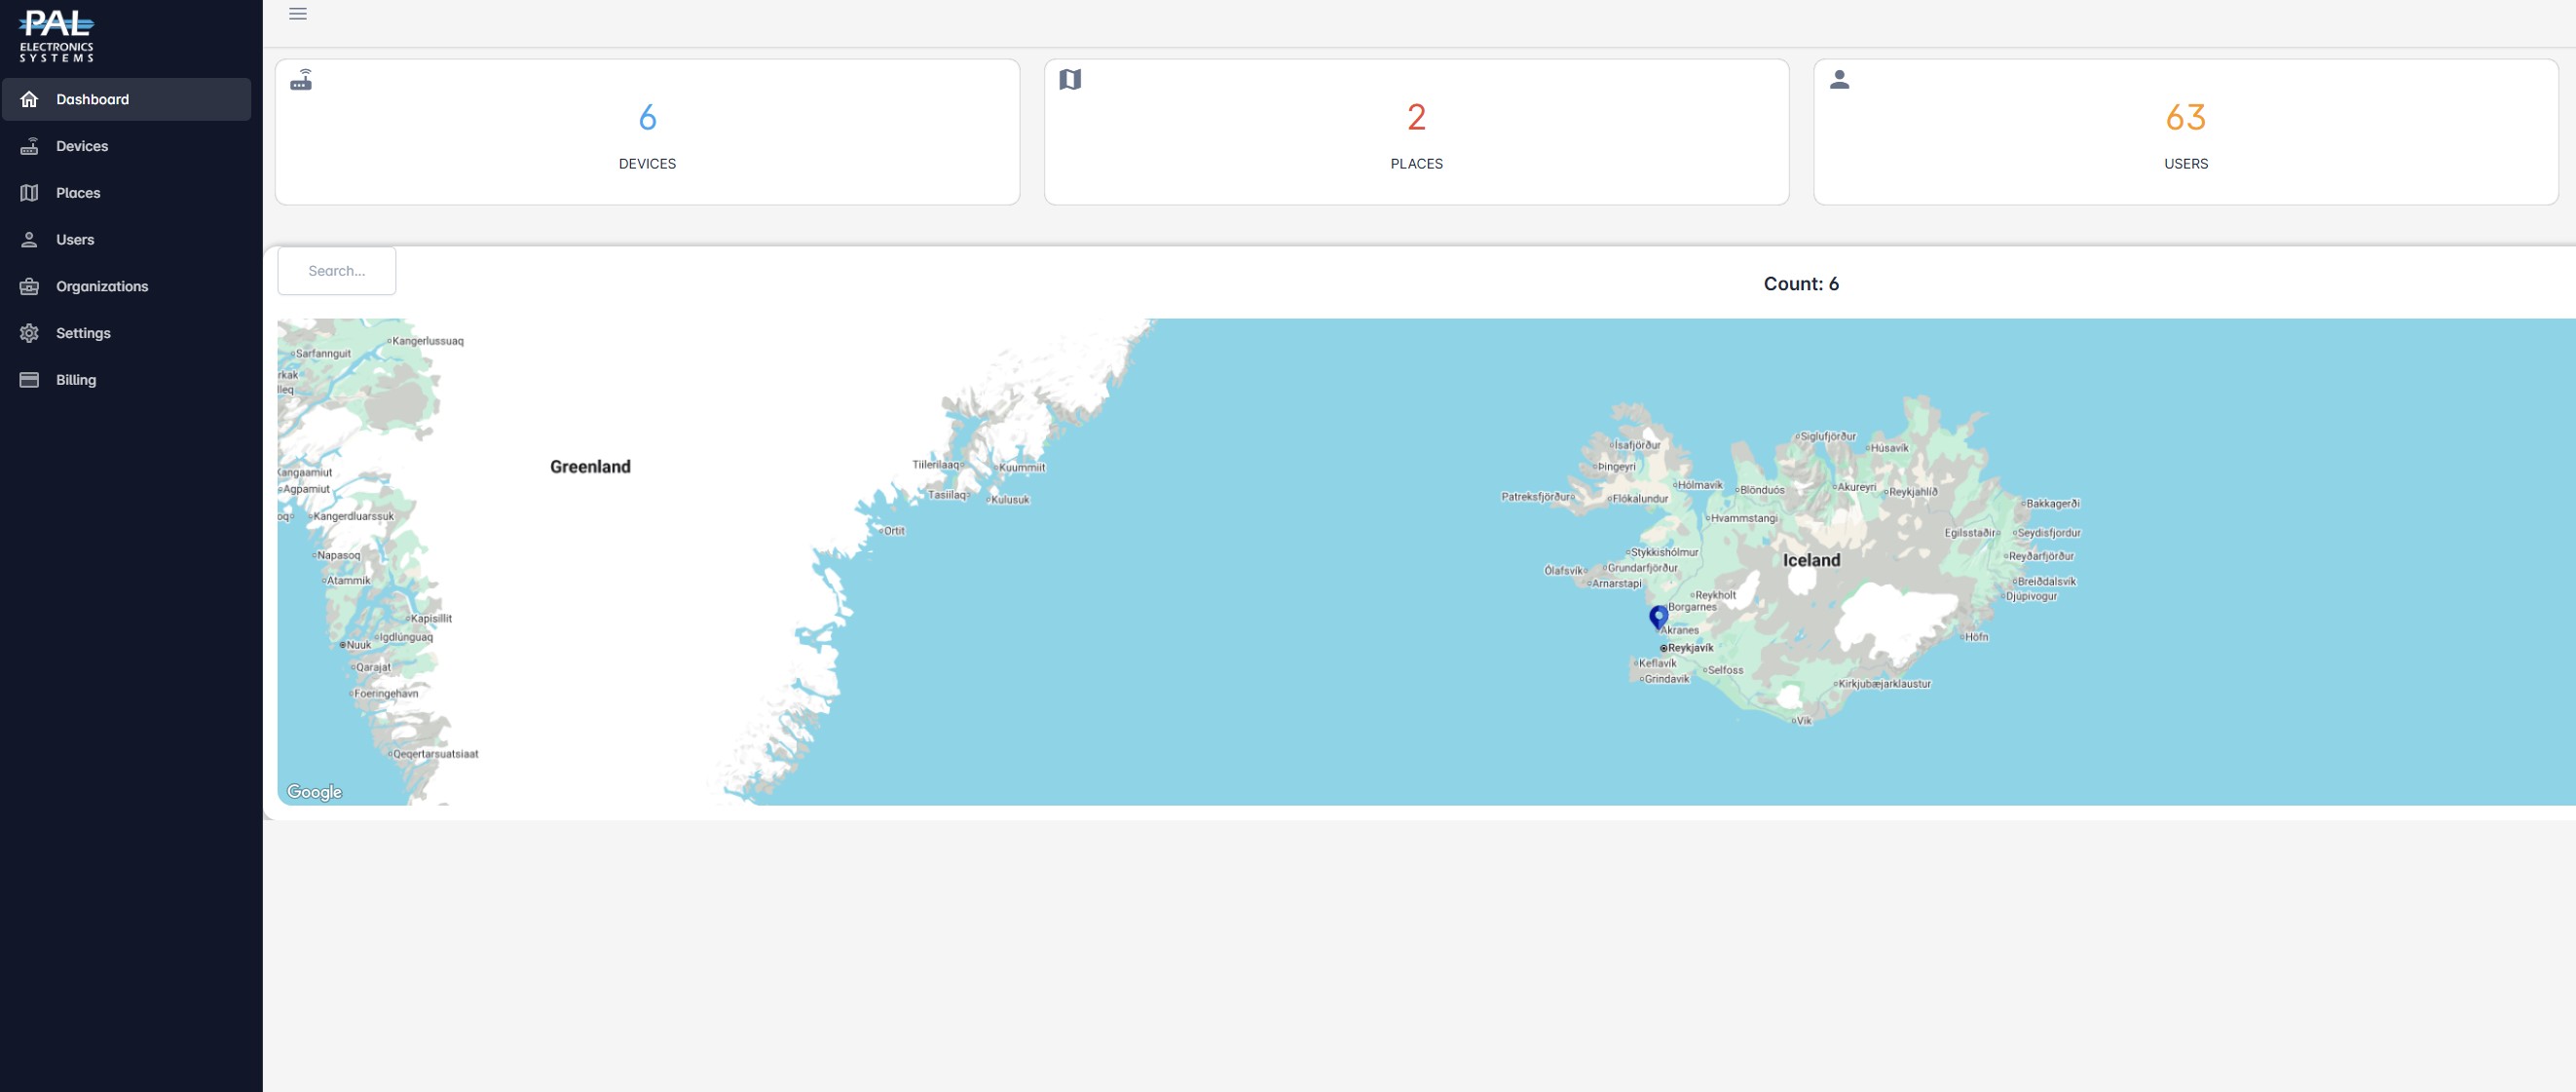
Task: Click the PAL Electronics Systems logo
Action: click(x=57, y=36)
